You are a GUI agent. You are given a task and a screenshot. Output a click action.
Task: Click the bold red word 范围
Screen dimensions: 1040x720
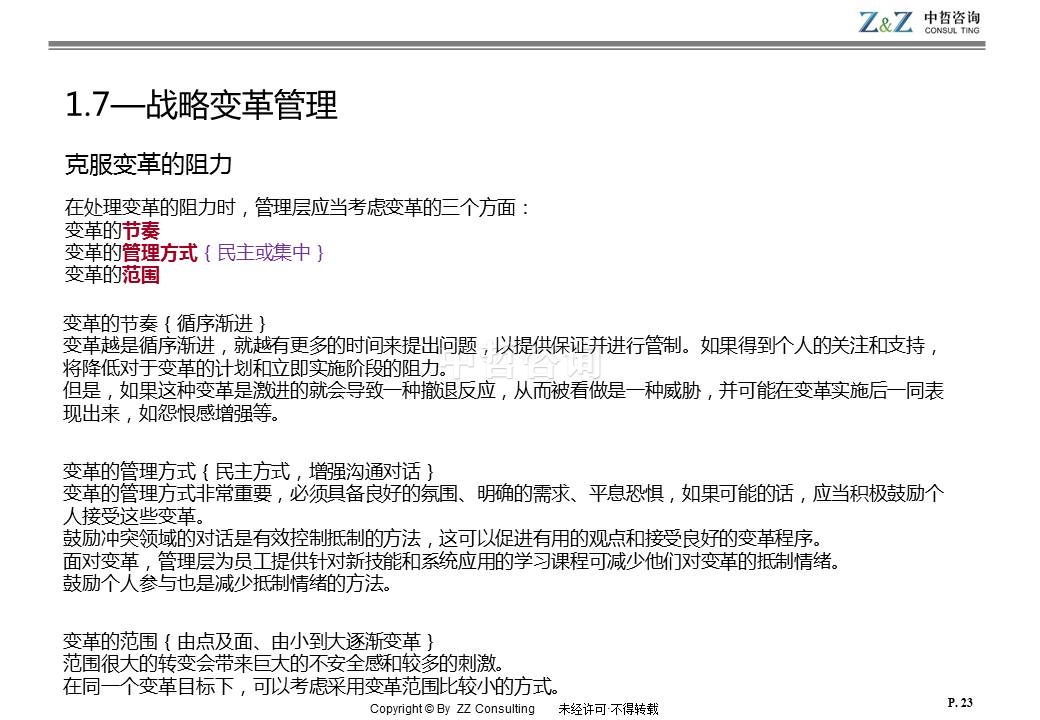[141, 274]
